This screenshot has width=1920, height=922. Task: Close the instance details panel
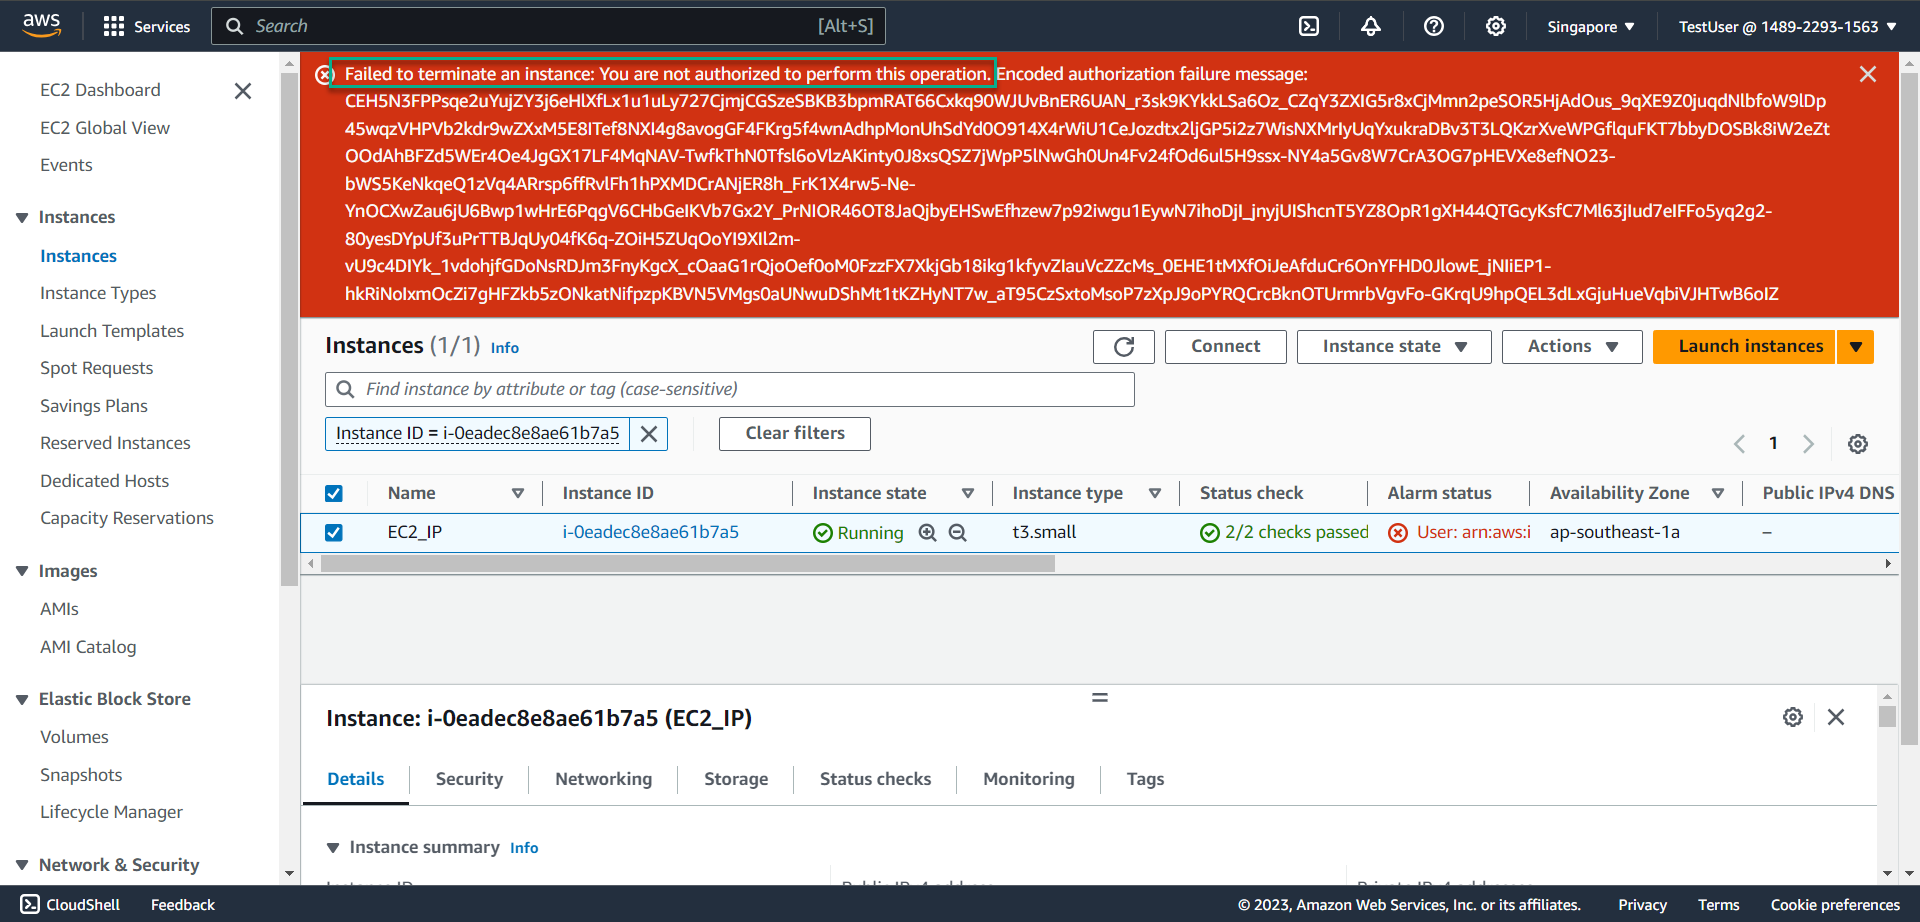point(1836,717)
